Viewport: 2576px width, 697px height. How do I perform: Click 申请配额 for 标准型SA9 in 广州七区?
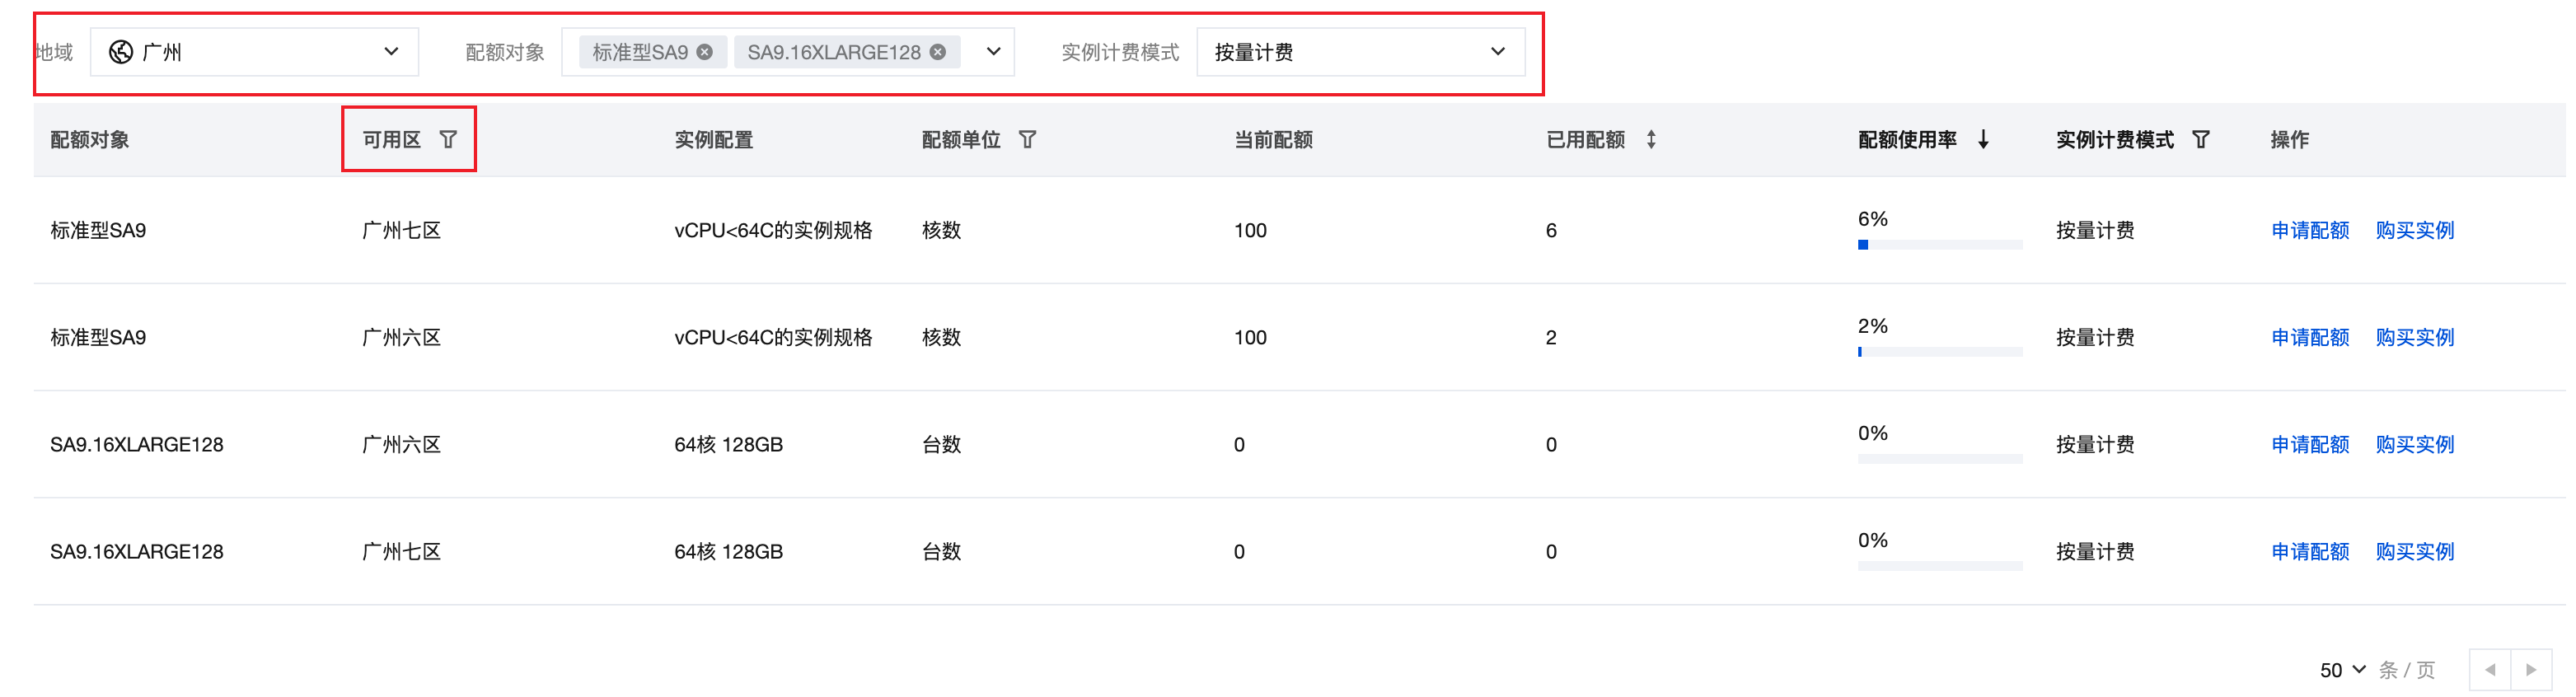(2309, 230)
